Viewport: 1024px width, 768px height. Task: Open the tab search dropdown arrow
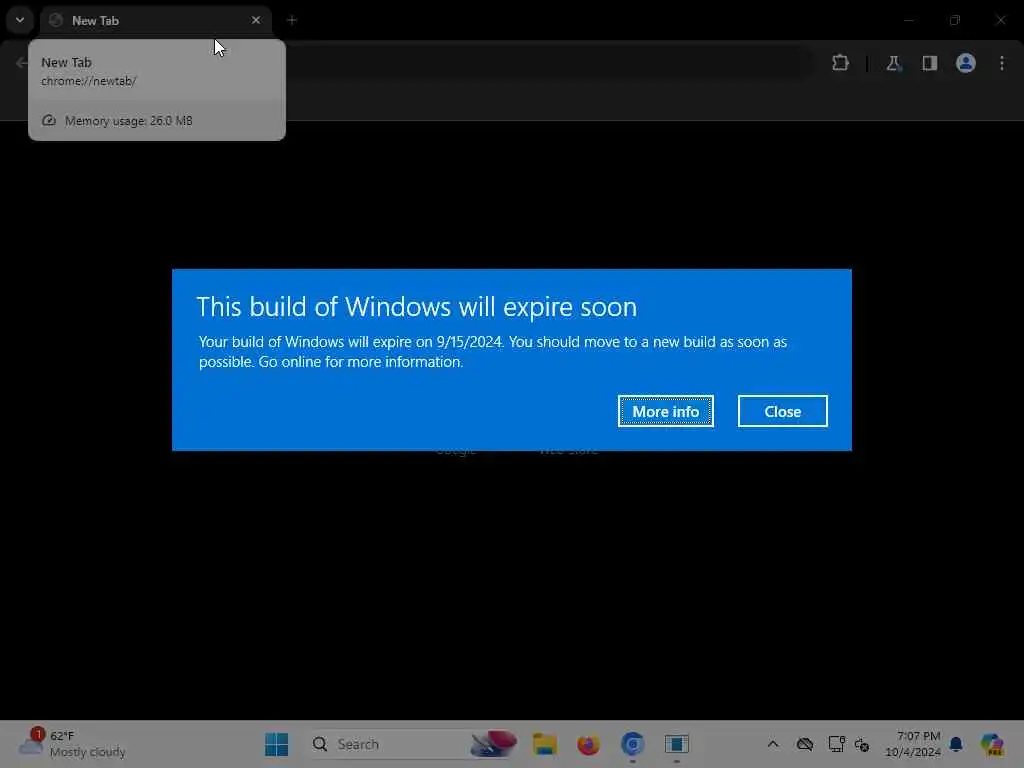click(x=20, y=20)
